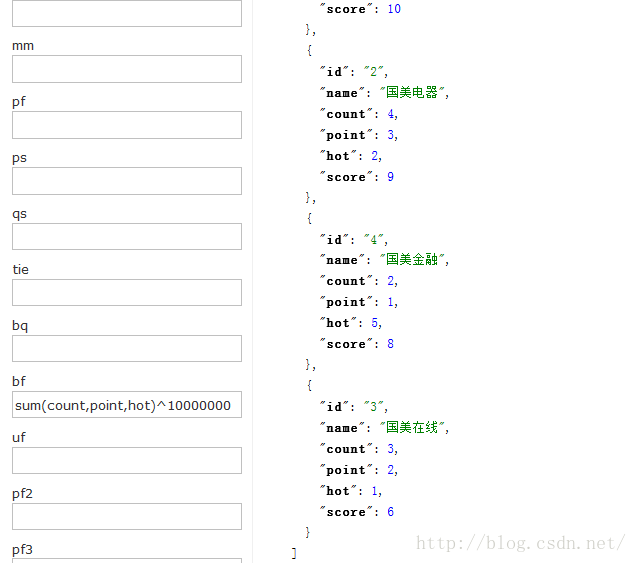The width and height of the screenshot is (637, 563).
Task: Click the point value 3 of 国美电器
Action: coord(390,135)
